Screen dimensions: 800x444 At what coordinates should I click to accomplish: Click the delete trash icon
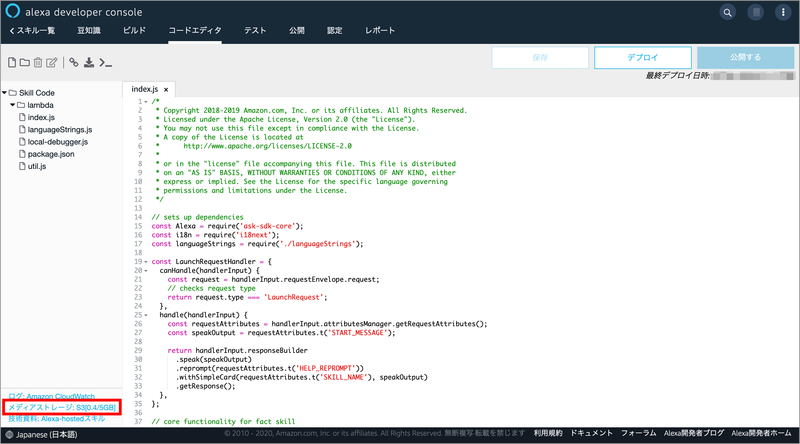38,62
